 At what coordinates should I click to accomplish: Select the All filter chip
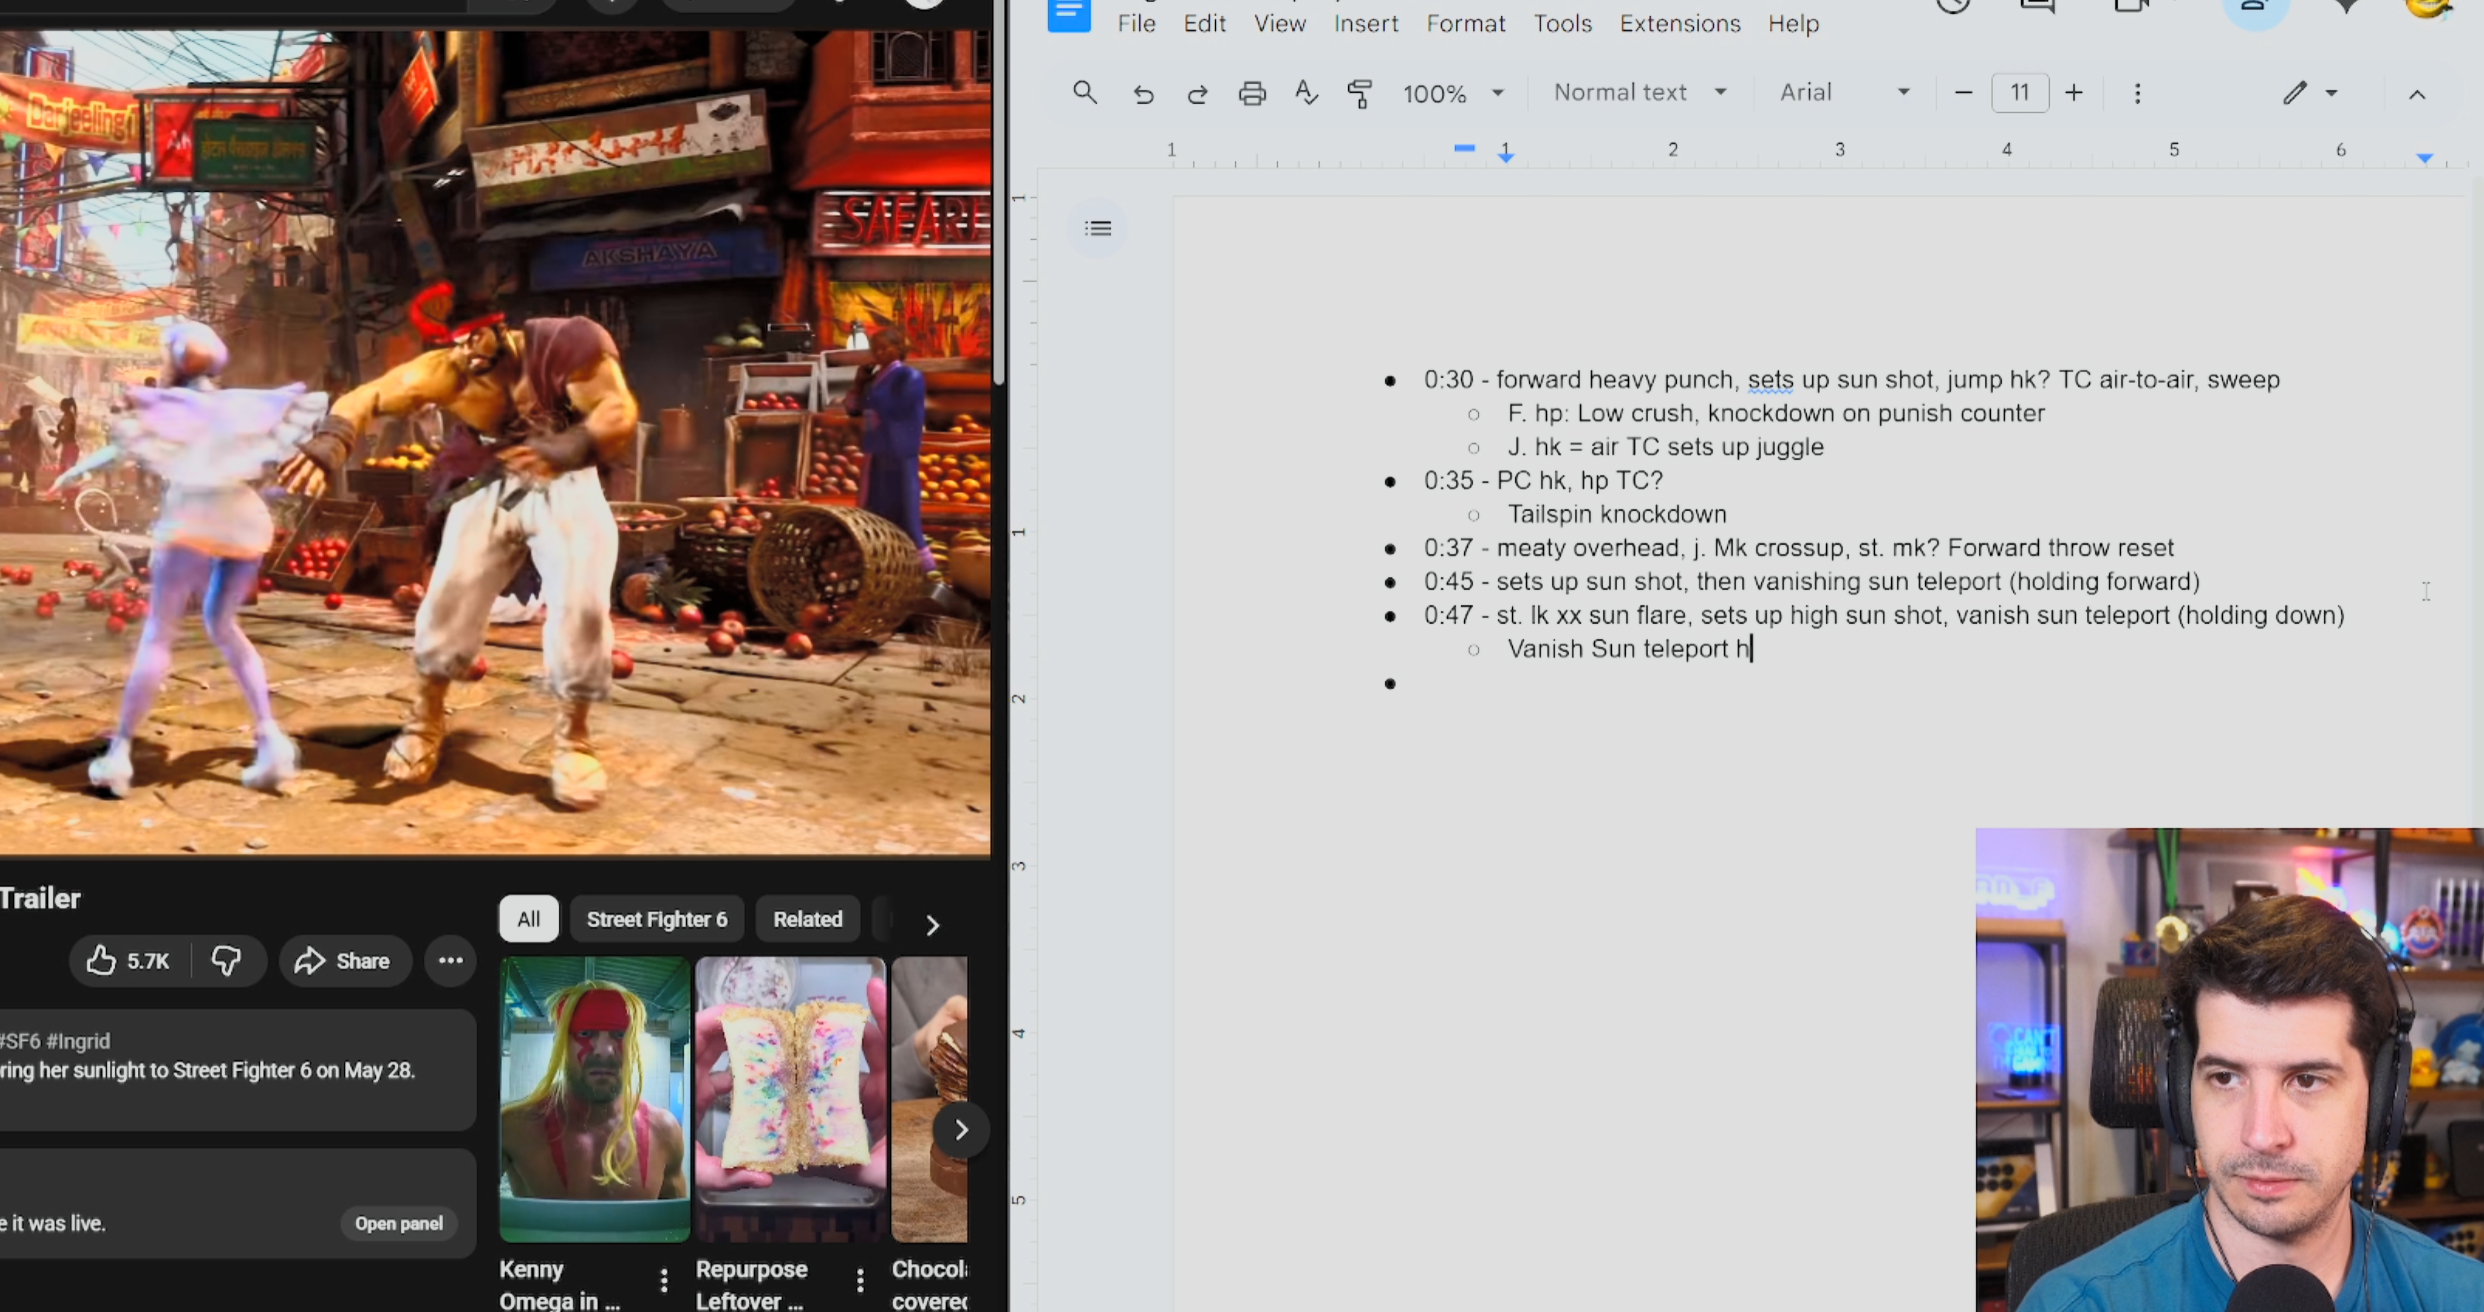click(528, 919)
